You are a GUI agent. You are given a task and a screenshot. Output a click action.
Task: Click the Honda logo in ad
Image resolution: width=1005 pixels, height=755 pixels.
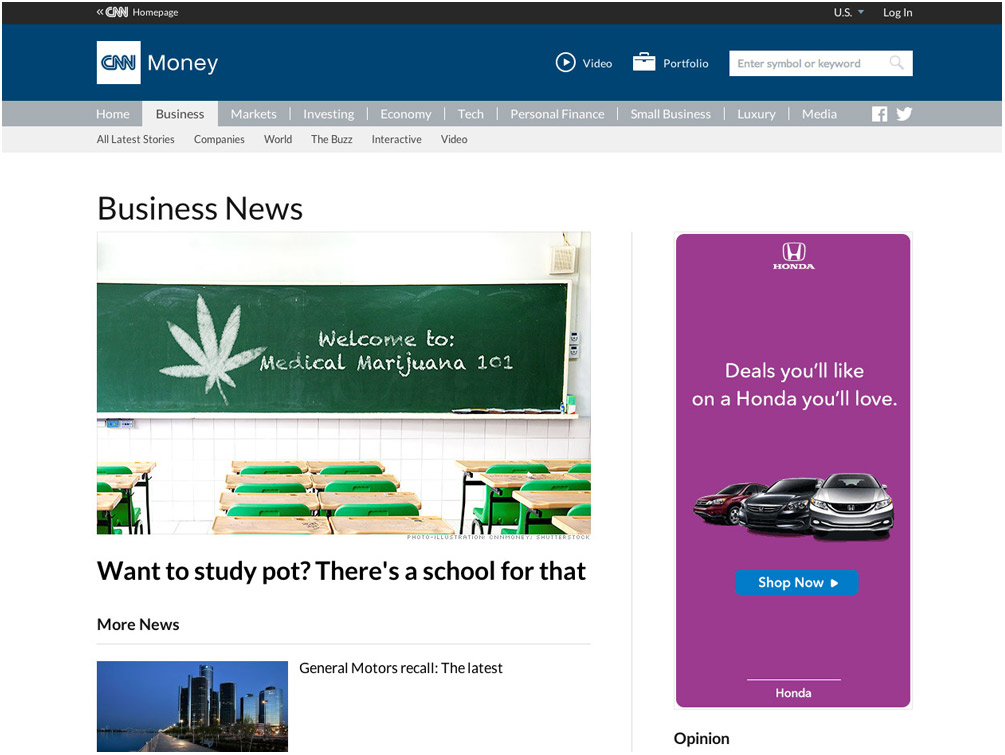[x=793, y=256]
